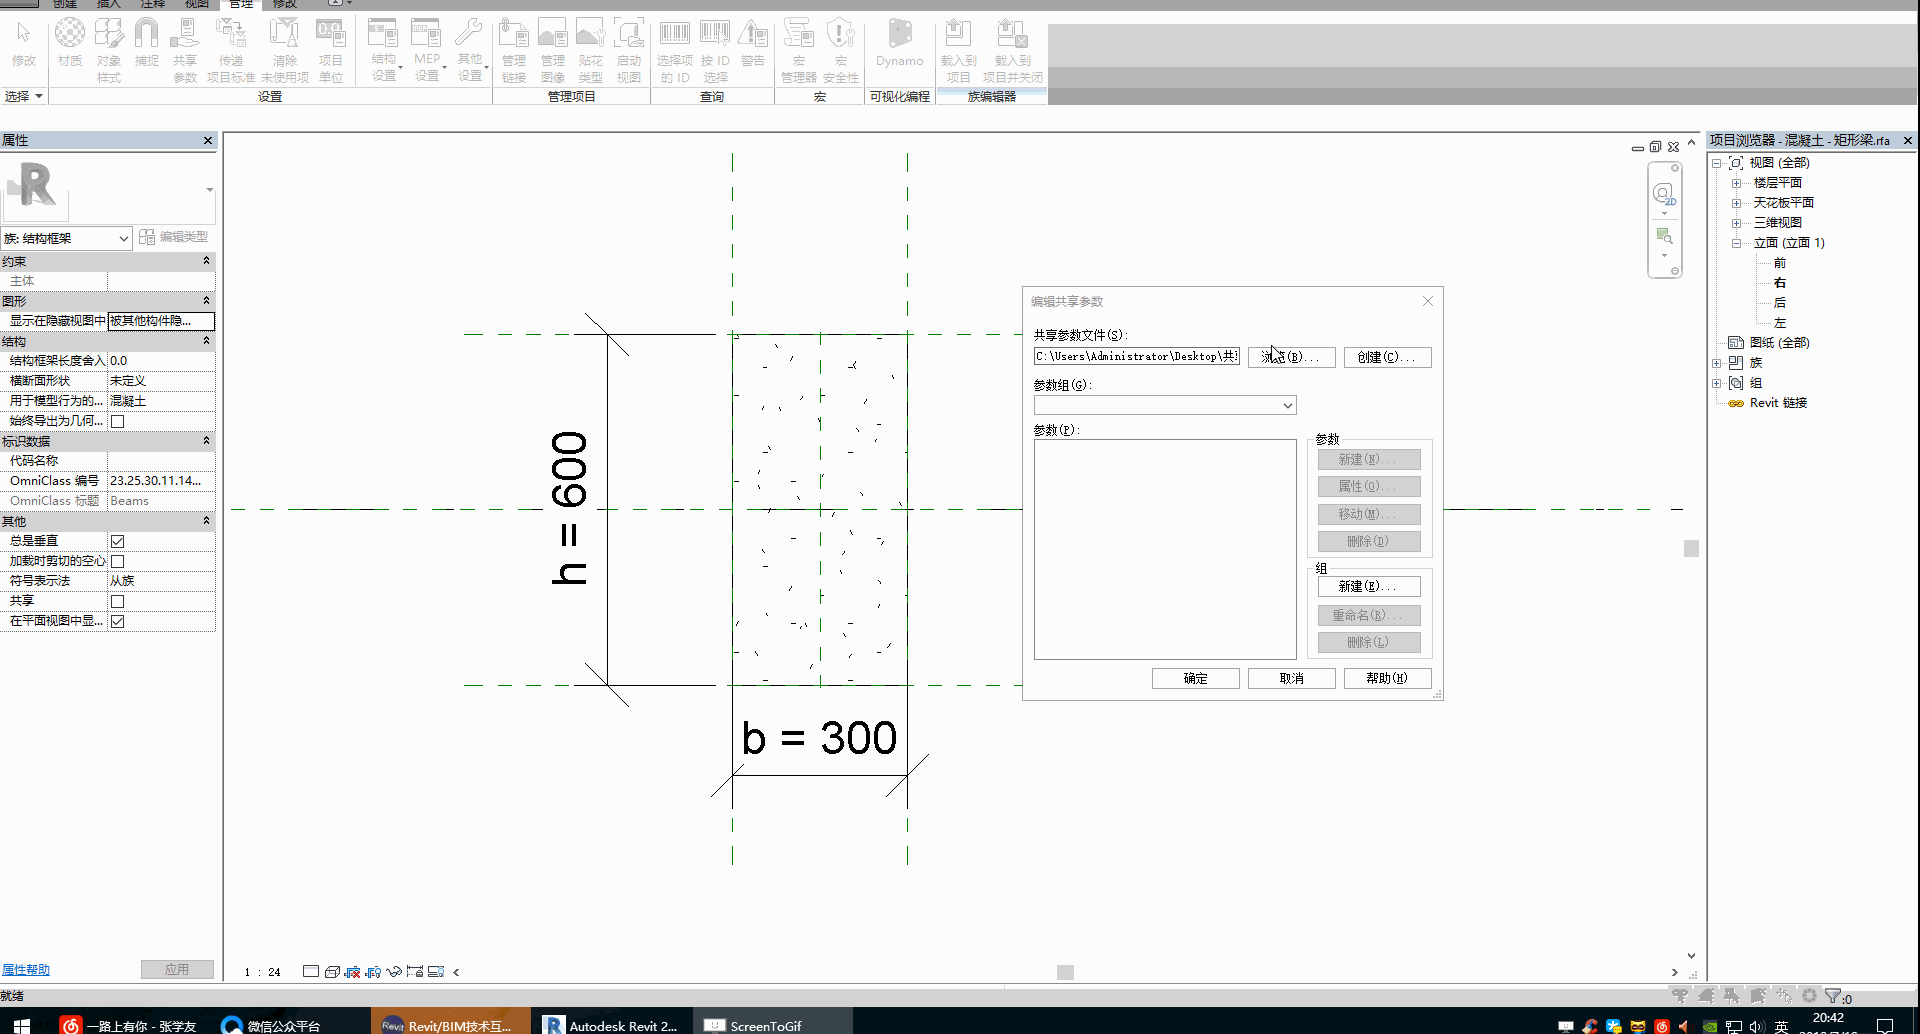Viewport: 1920px width, 1034px height.
Task: Select 右 elevation view in browser
Action: (1779, 283)
